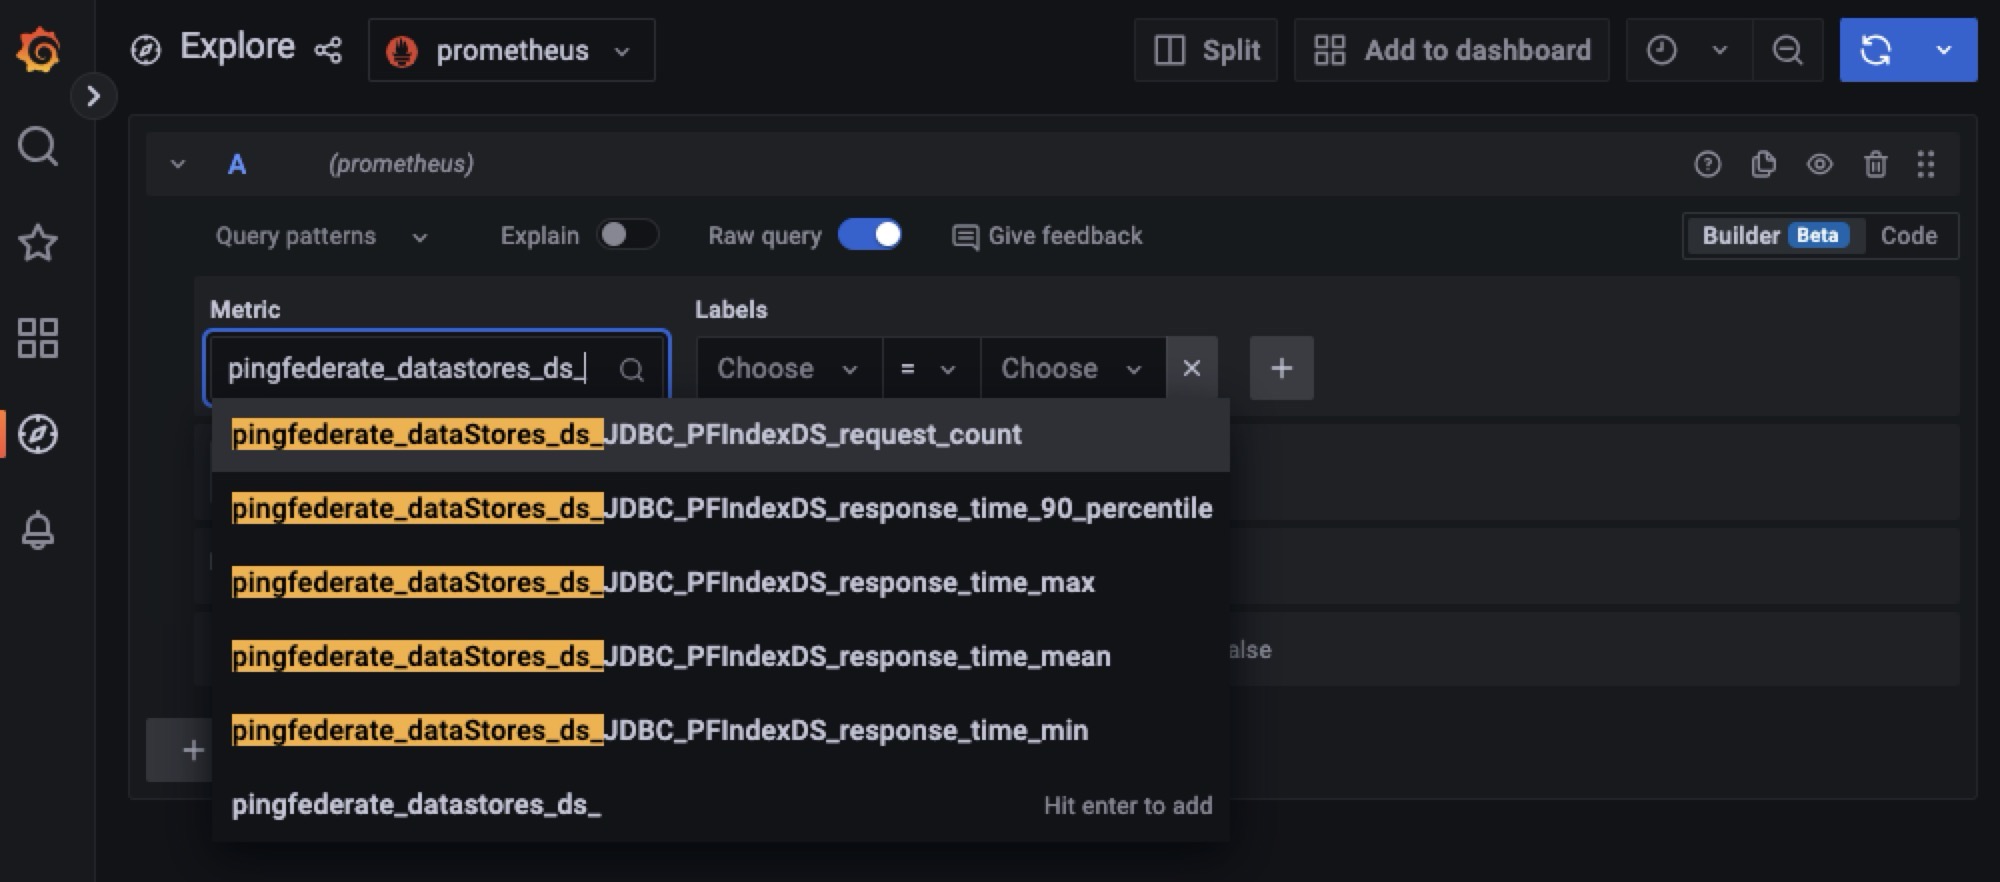Open the Alerting bell icon

pyautogui.click(x=38, y=530)
